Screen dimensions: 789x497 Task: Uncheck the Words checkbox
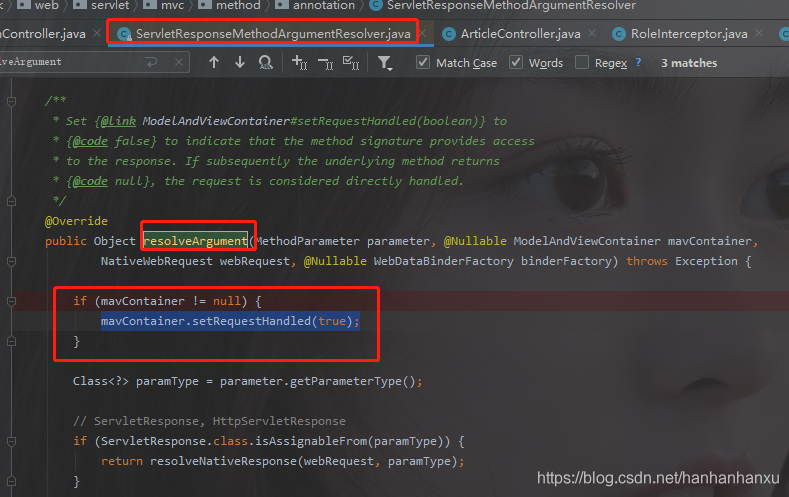click(x=516, y=63)
